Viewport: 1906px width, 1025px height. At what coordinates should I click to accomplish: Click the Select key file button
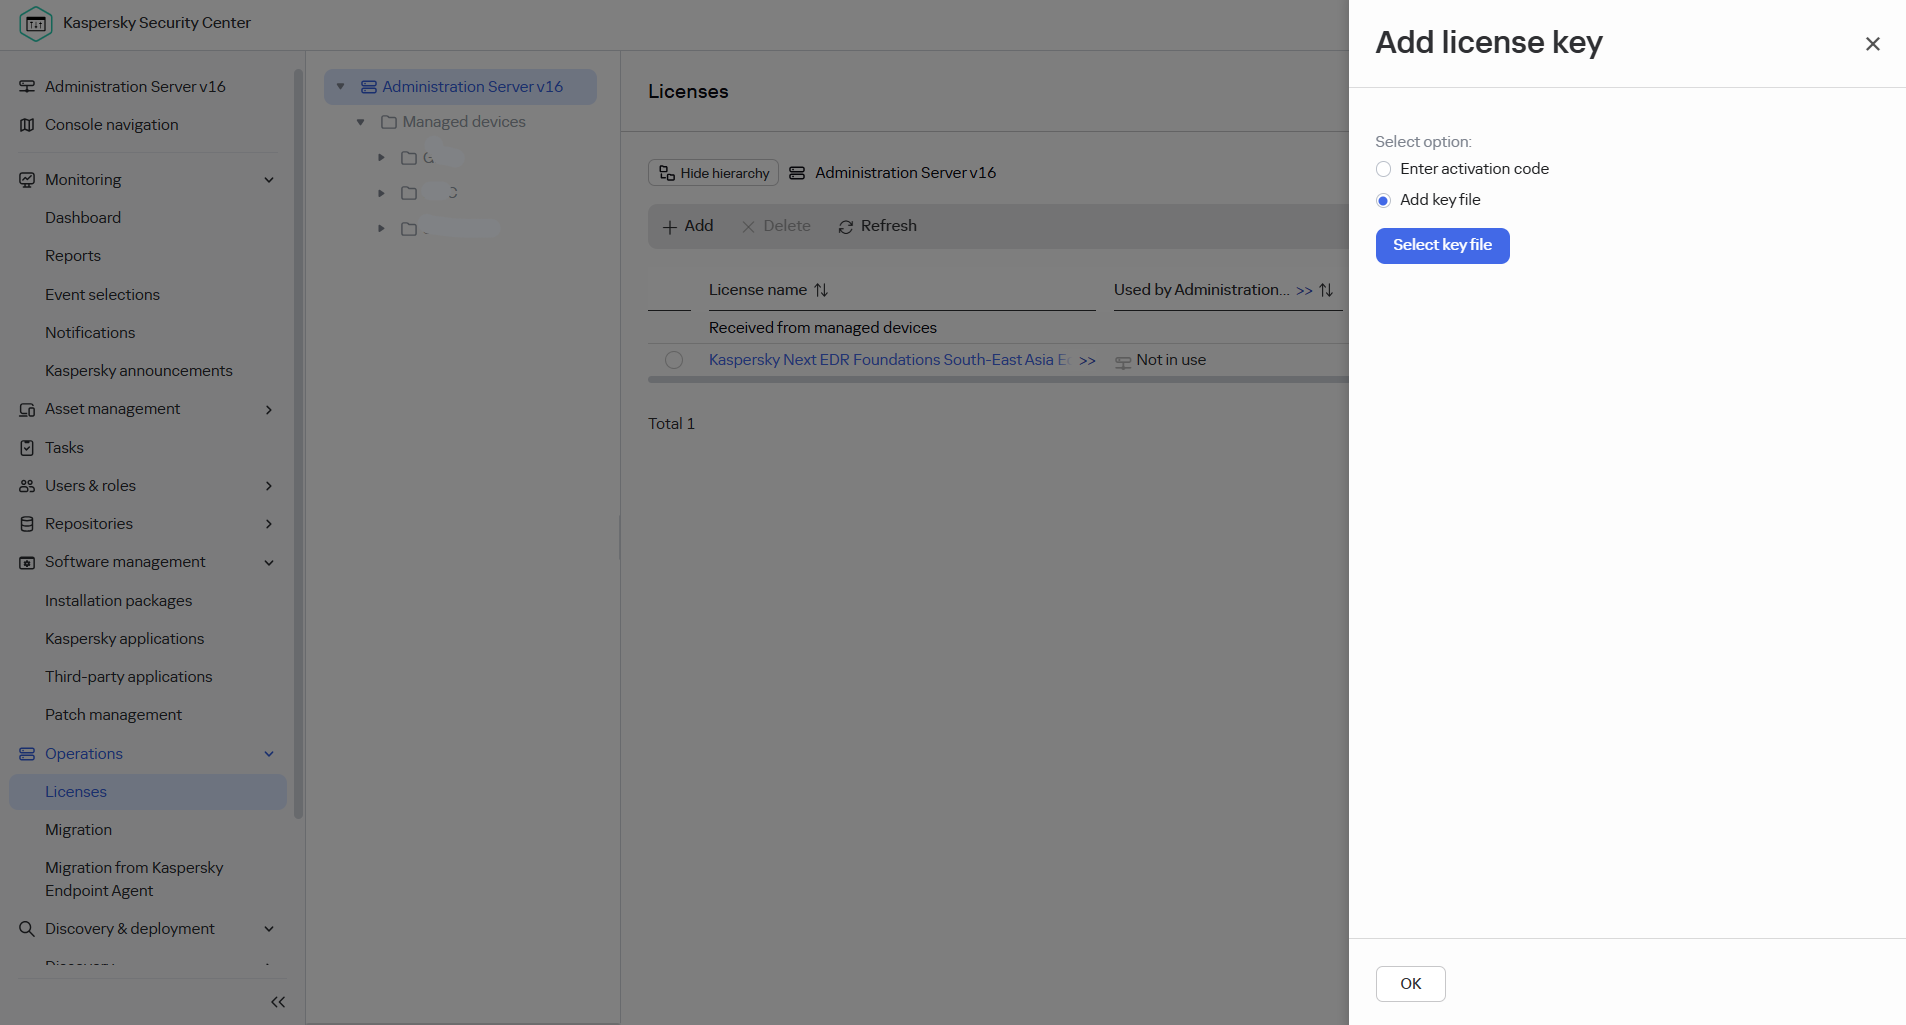[x=1442, y=246]
